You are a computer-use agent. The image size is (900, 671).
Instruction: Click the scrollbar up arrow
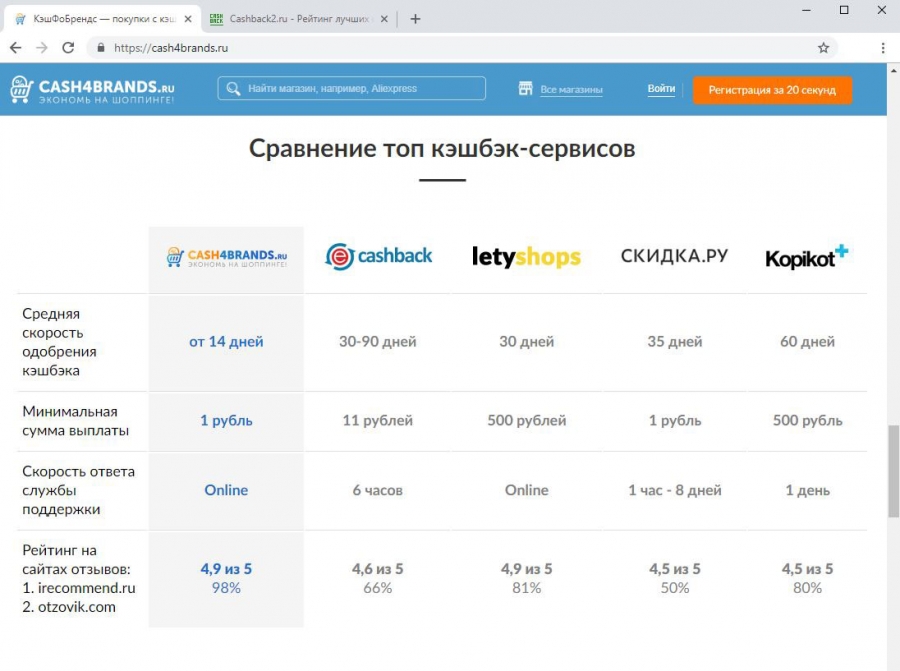click(893, 71)
